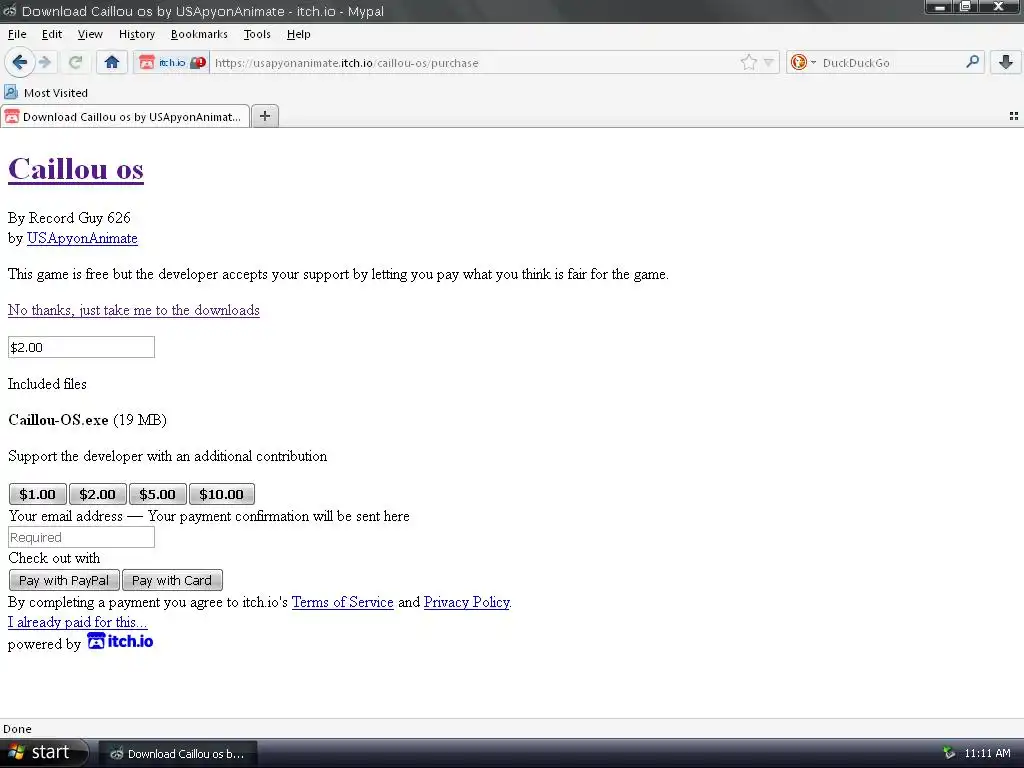The height and width of the screenshot is (768, 1024).
Task: Click the search magnifier icon
Action: [972, 62]
